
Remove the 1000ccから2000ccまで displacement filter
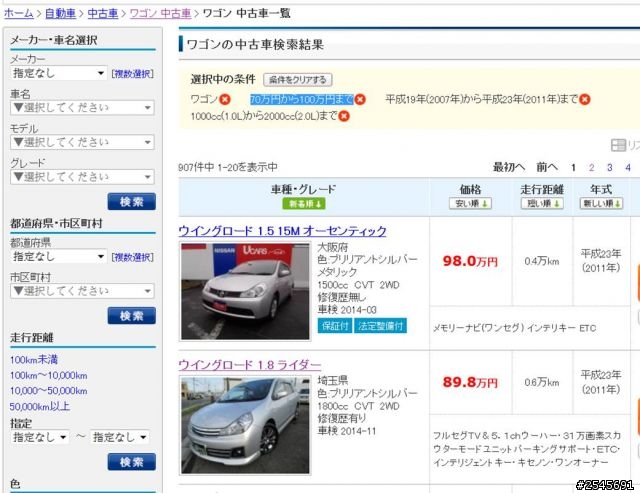click(x=344, y=116)
